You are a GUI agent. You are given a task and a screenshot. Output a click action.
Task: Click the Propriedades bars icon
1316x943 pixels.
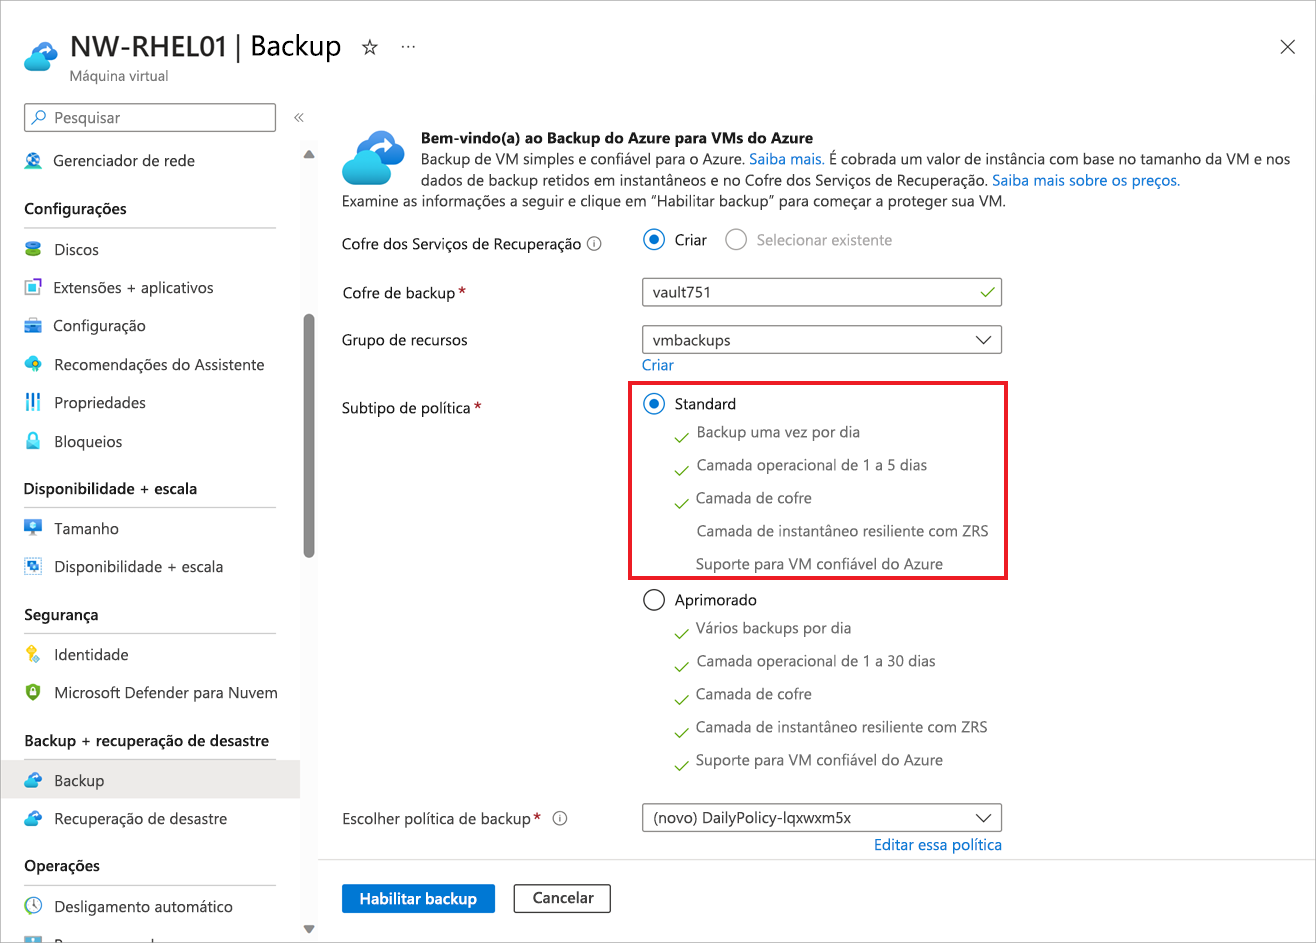point(33,403)
